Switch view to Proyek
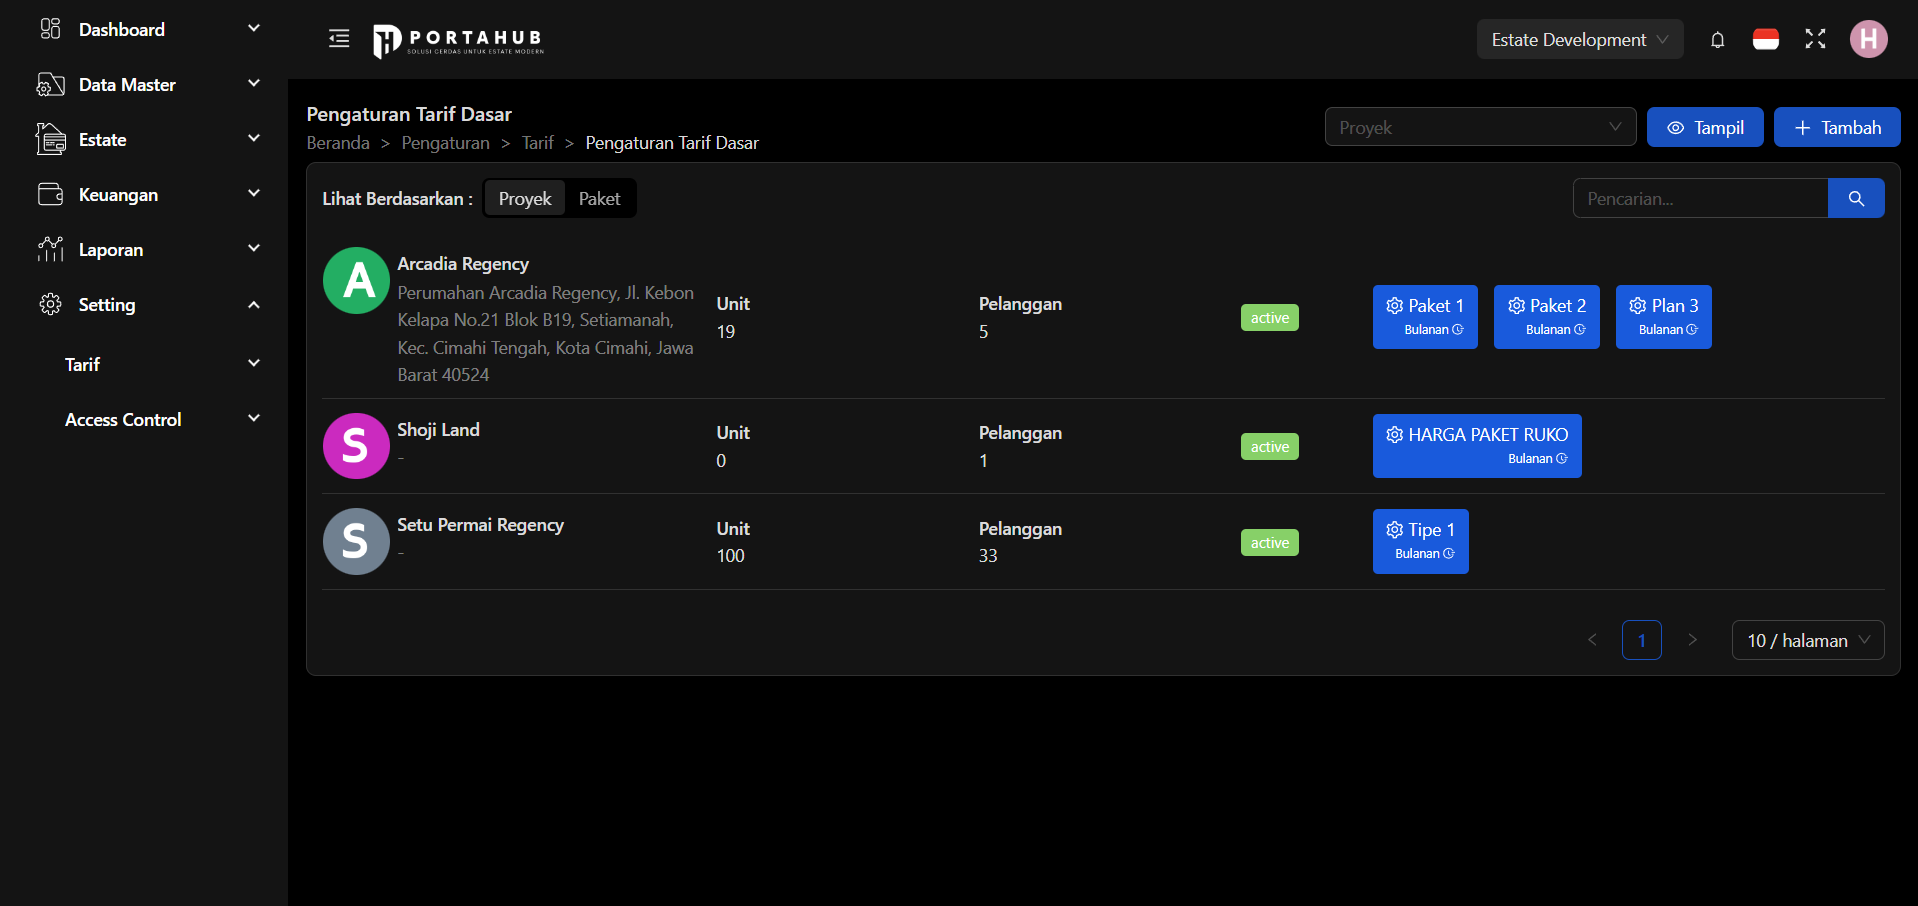The height and width of the screenshot is (906, 1918). tap(525, 198)
